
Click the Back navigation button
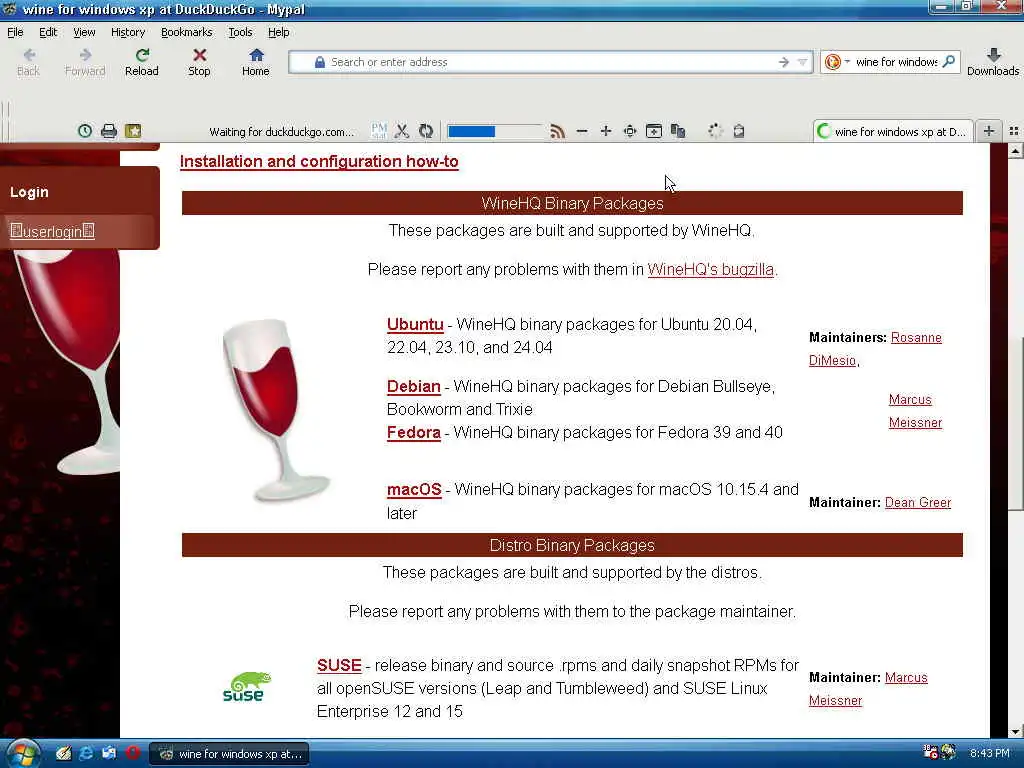click(28, 62)
